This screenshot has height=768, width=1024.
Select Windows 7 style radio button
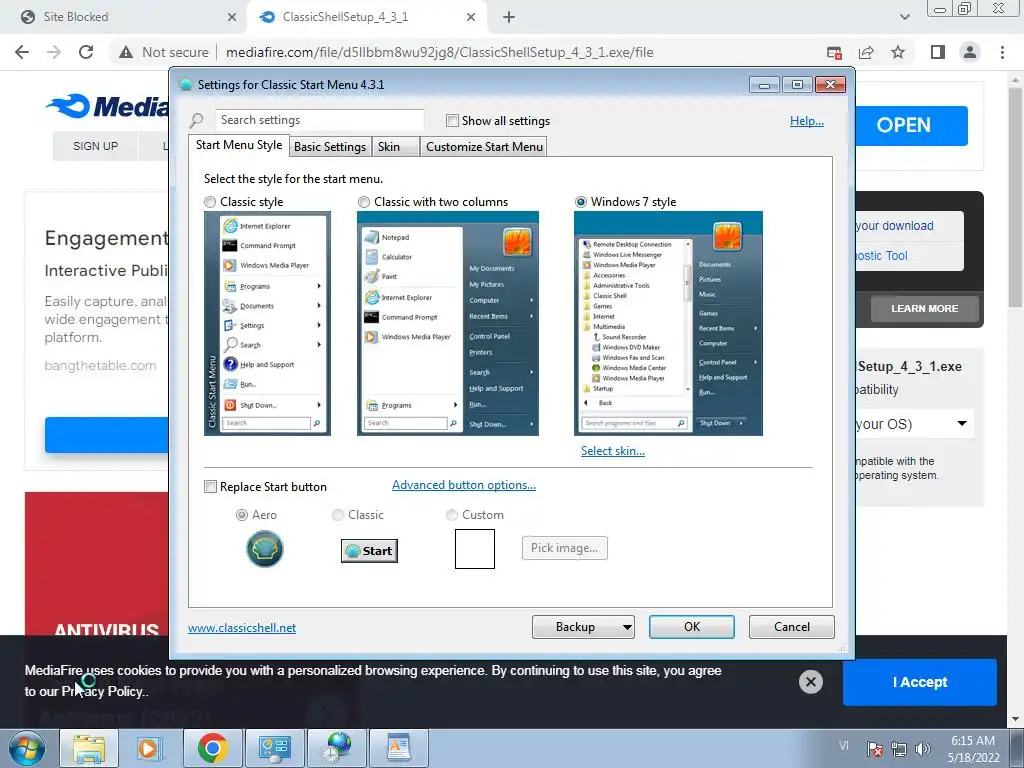pos(581,202)
